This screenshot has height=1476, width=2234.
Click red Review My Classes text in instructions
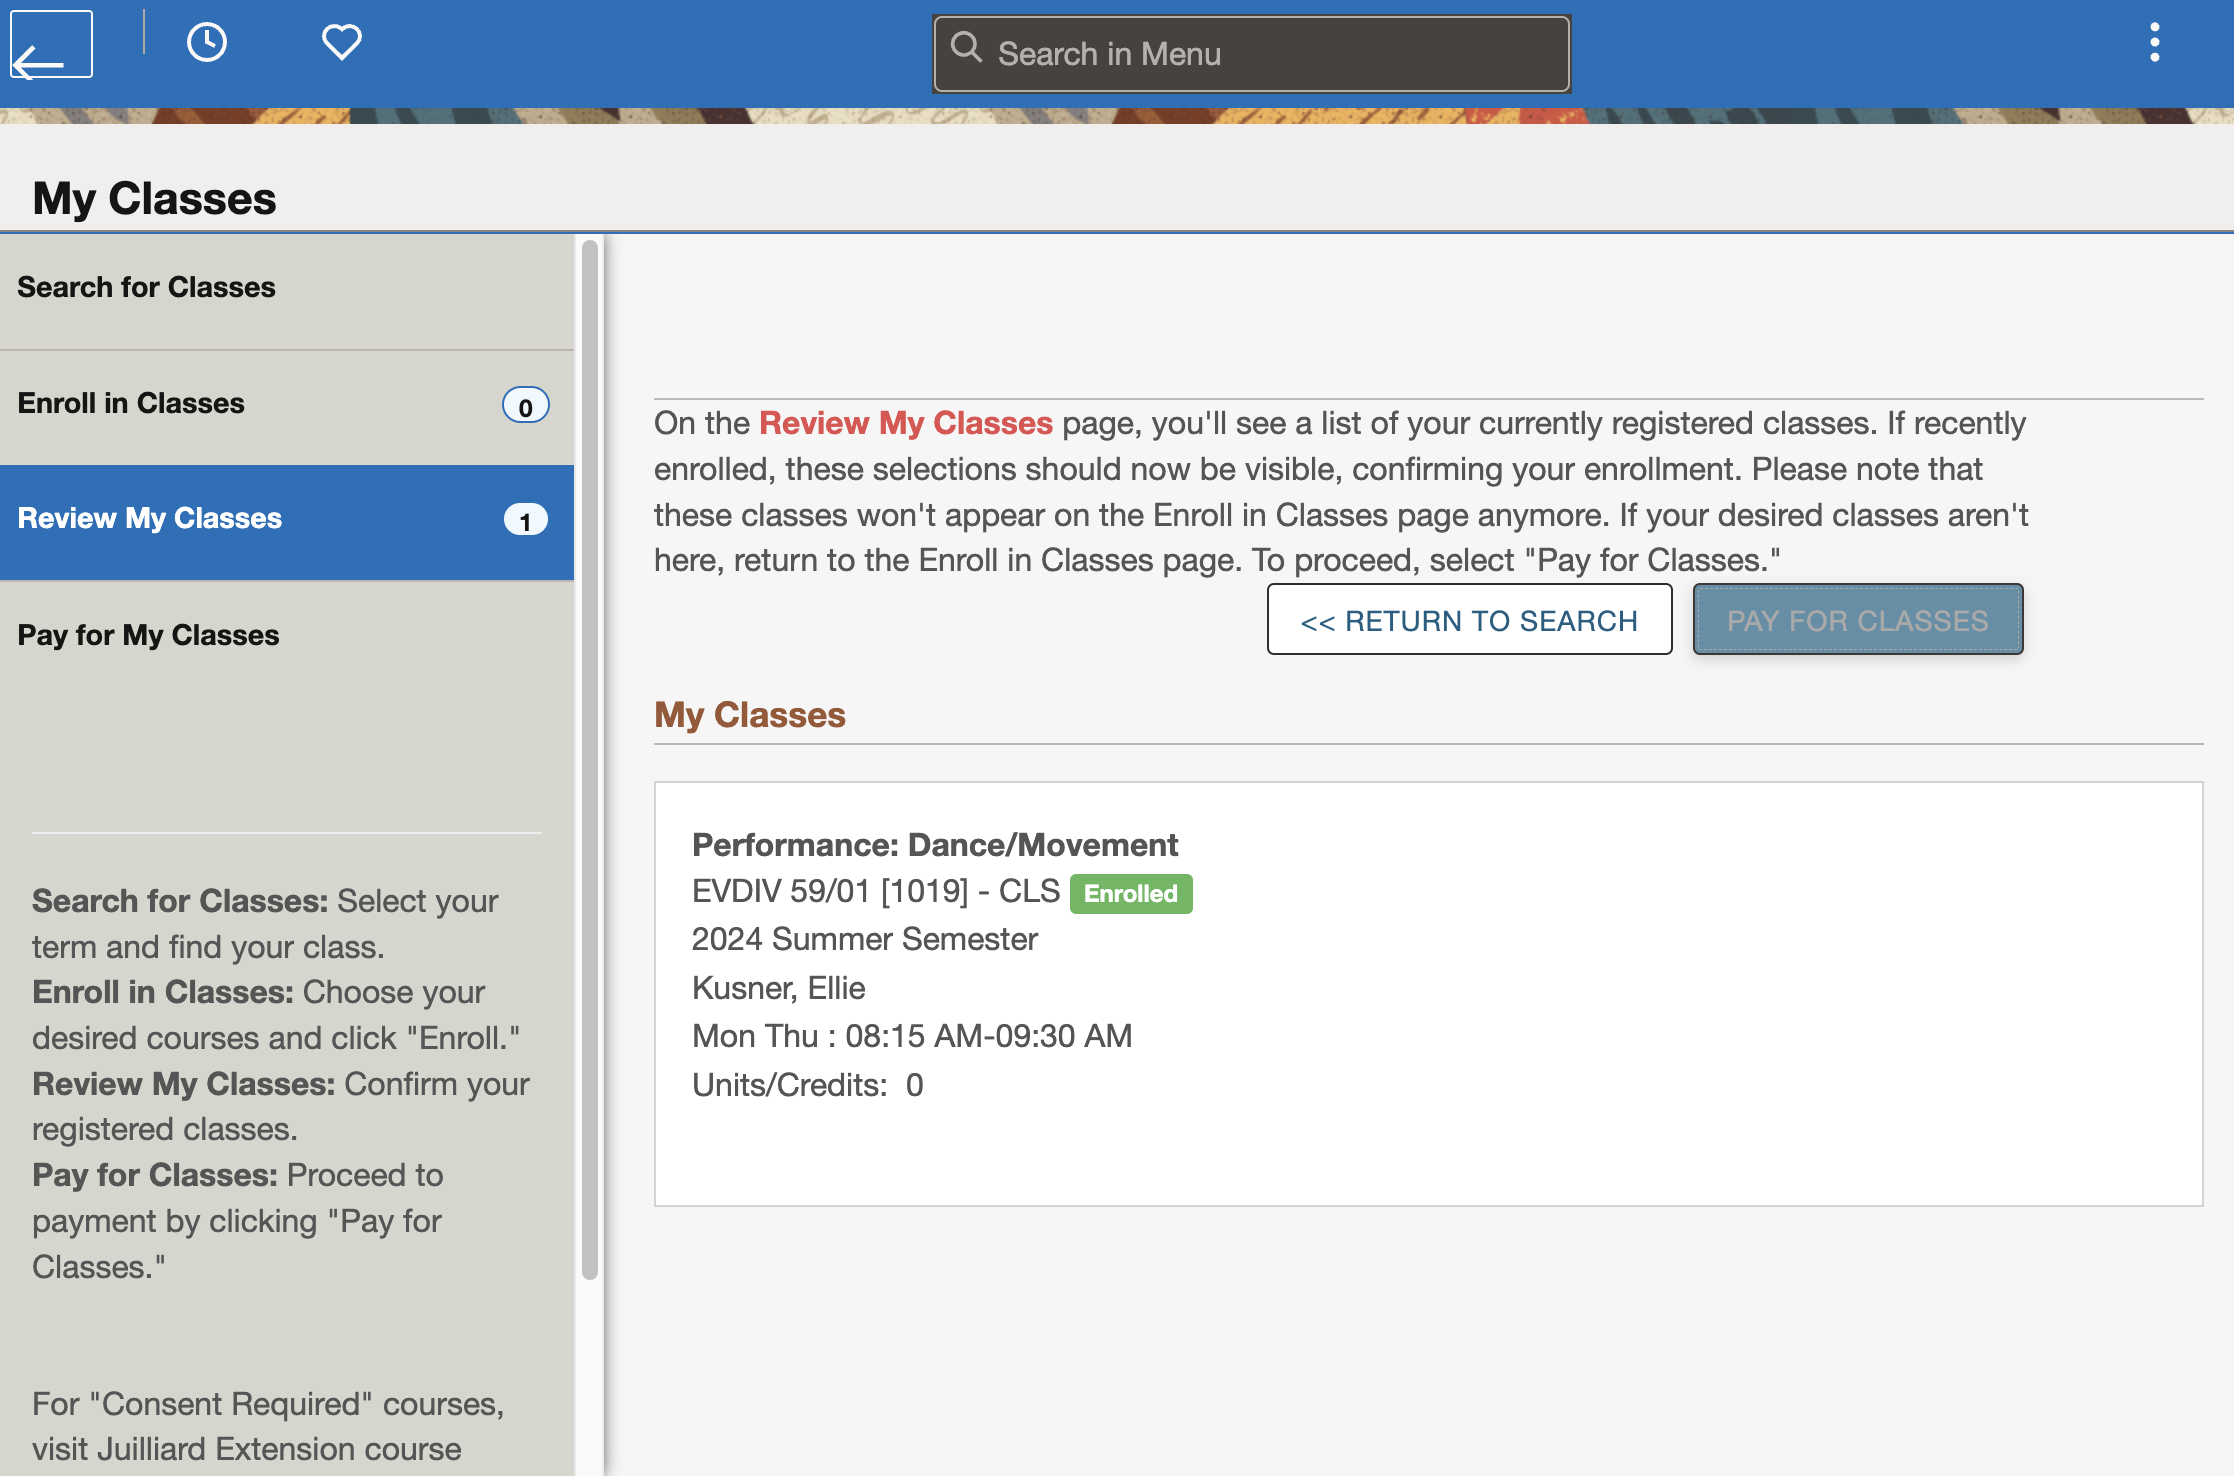(x=905, y=423)
